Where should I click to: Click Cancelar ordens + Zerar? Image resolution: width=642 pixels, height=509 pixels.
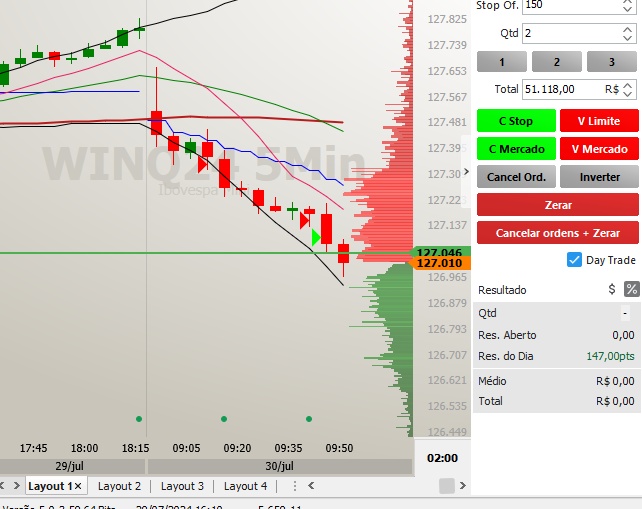(558, 233)
